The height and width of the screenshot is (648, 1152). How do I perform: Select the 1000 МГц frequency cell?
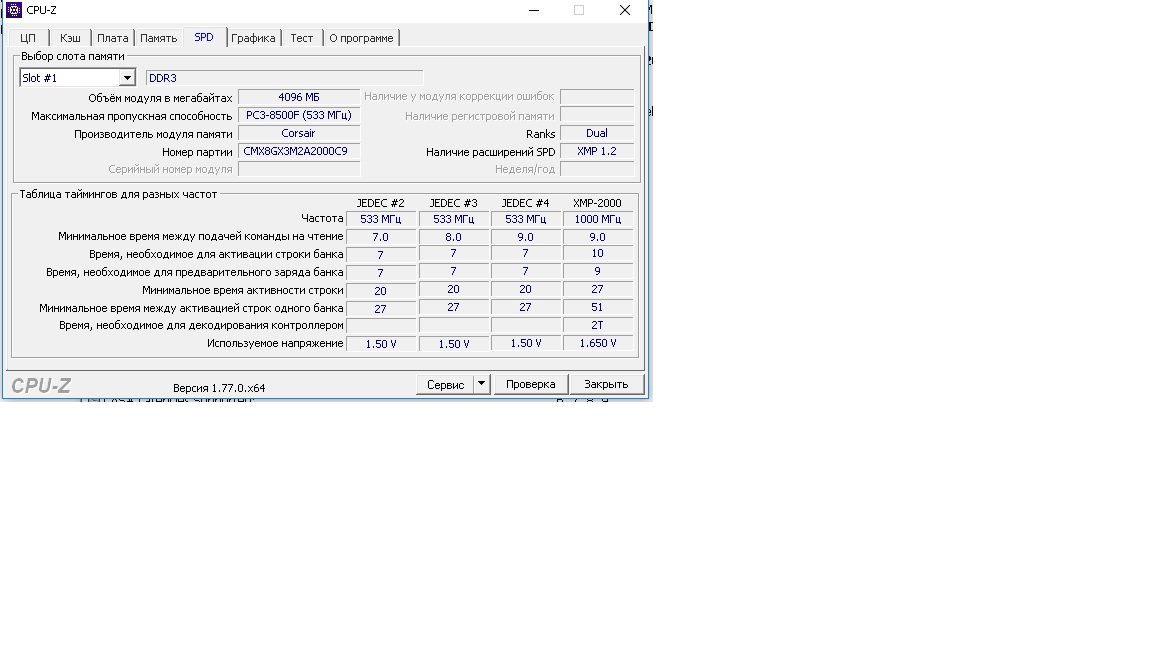click(x=597, y=219)
